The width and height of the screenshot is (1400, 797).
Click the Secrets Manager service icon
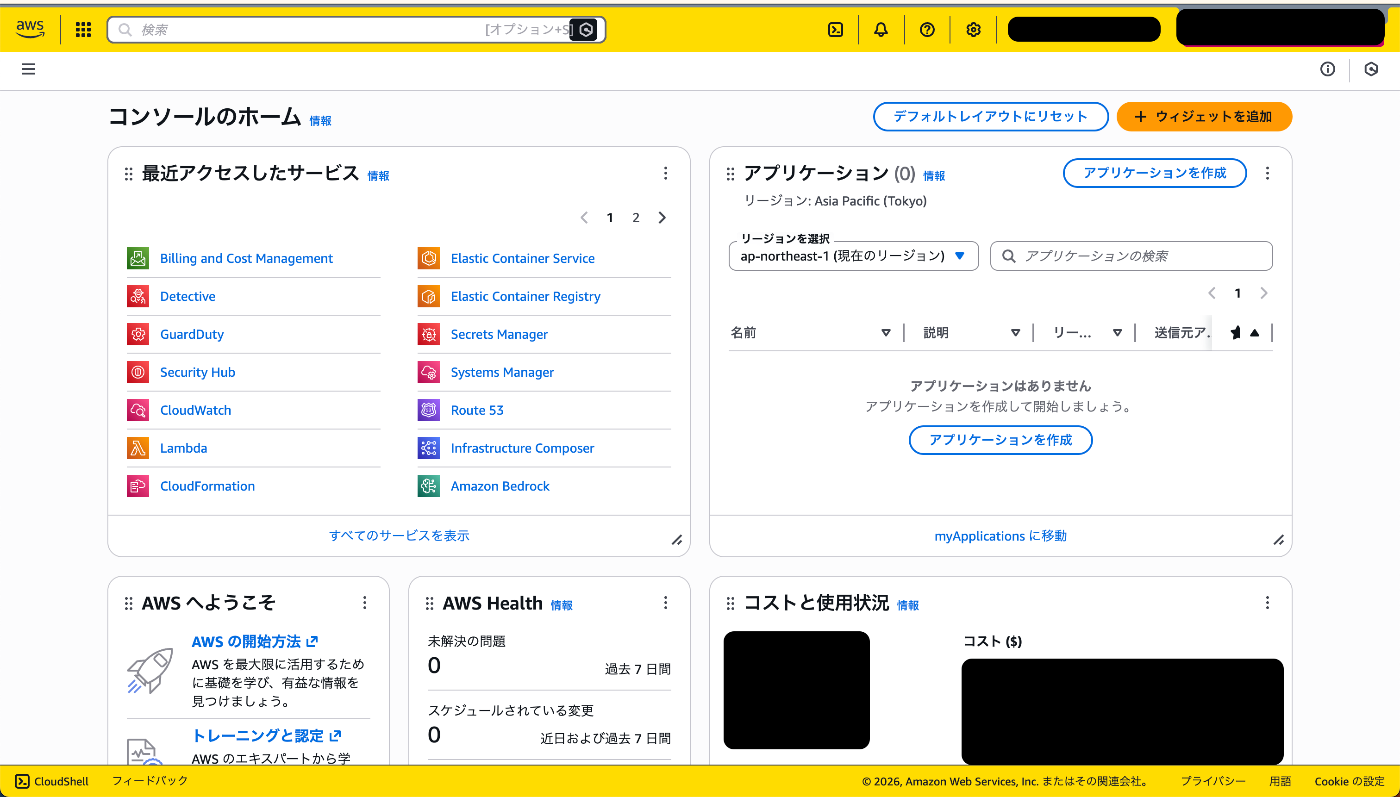[428, 334]
